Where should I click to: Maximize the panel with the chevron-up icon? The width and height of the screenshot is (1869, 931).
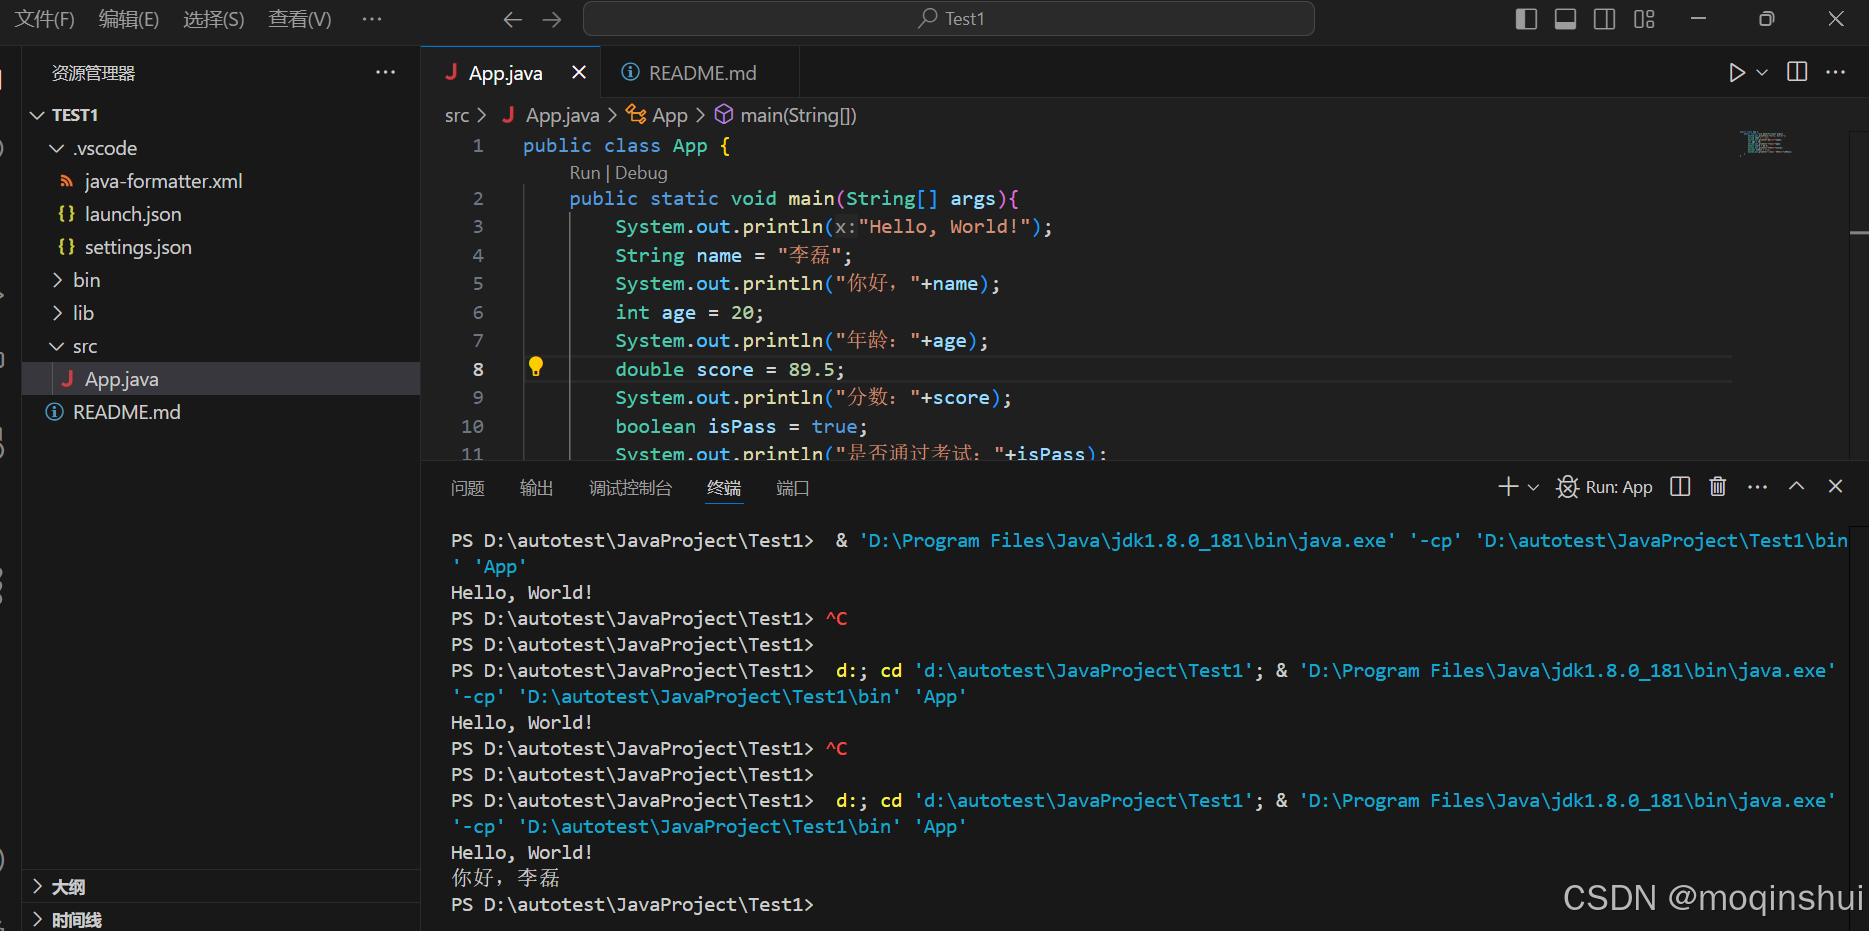(x=1796, y=487)
